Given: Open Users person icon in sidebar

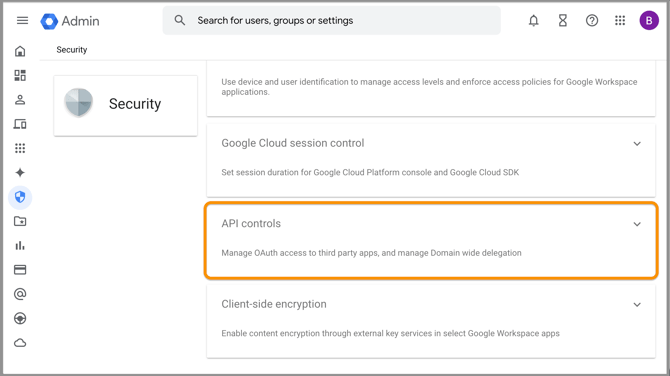Looking at the screenshot, I should (x=20, y=100).
